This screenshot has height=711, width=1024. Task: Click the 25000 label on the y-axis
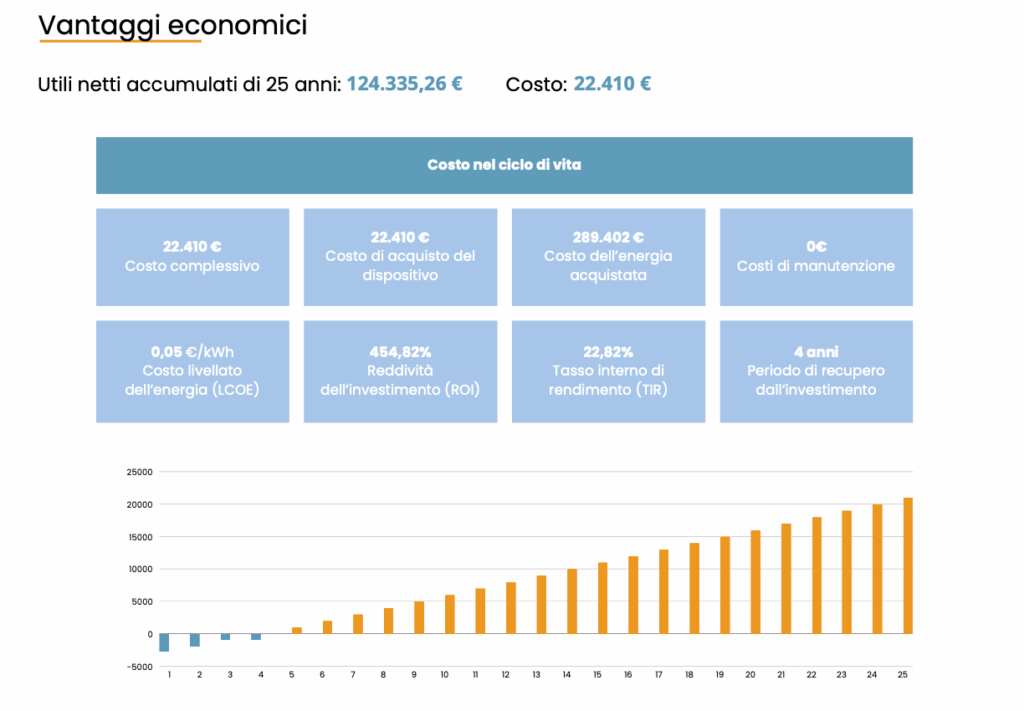[139, 472]
